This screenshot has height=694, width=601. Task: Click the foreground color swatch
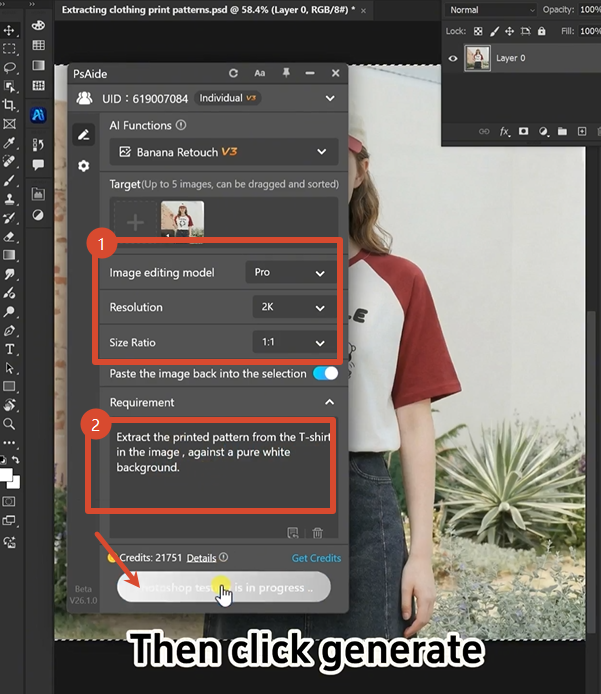[x=5, y=474]
